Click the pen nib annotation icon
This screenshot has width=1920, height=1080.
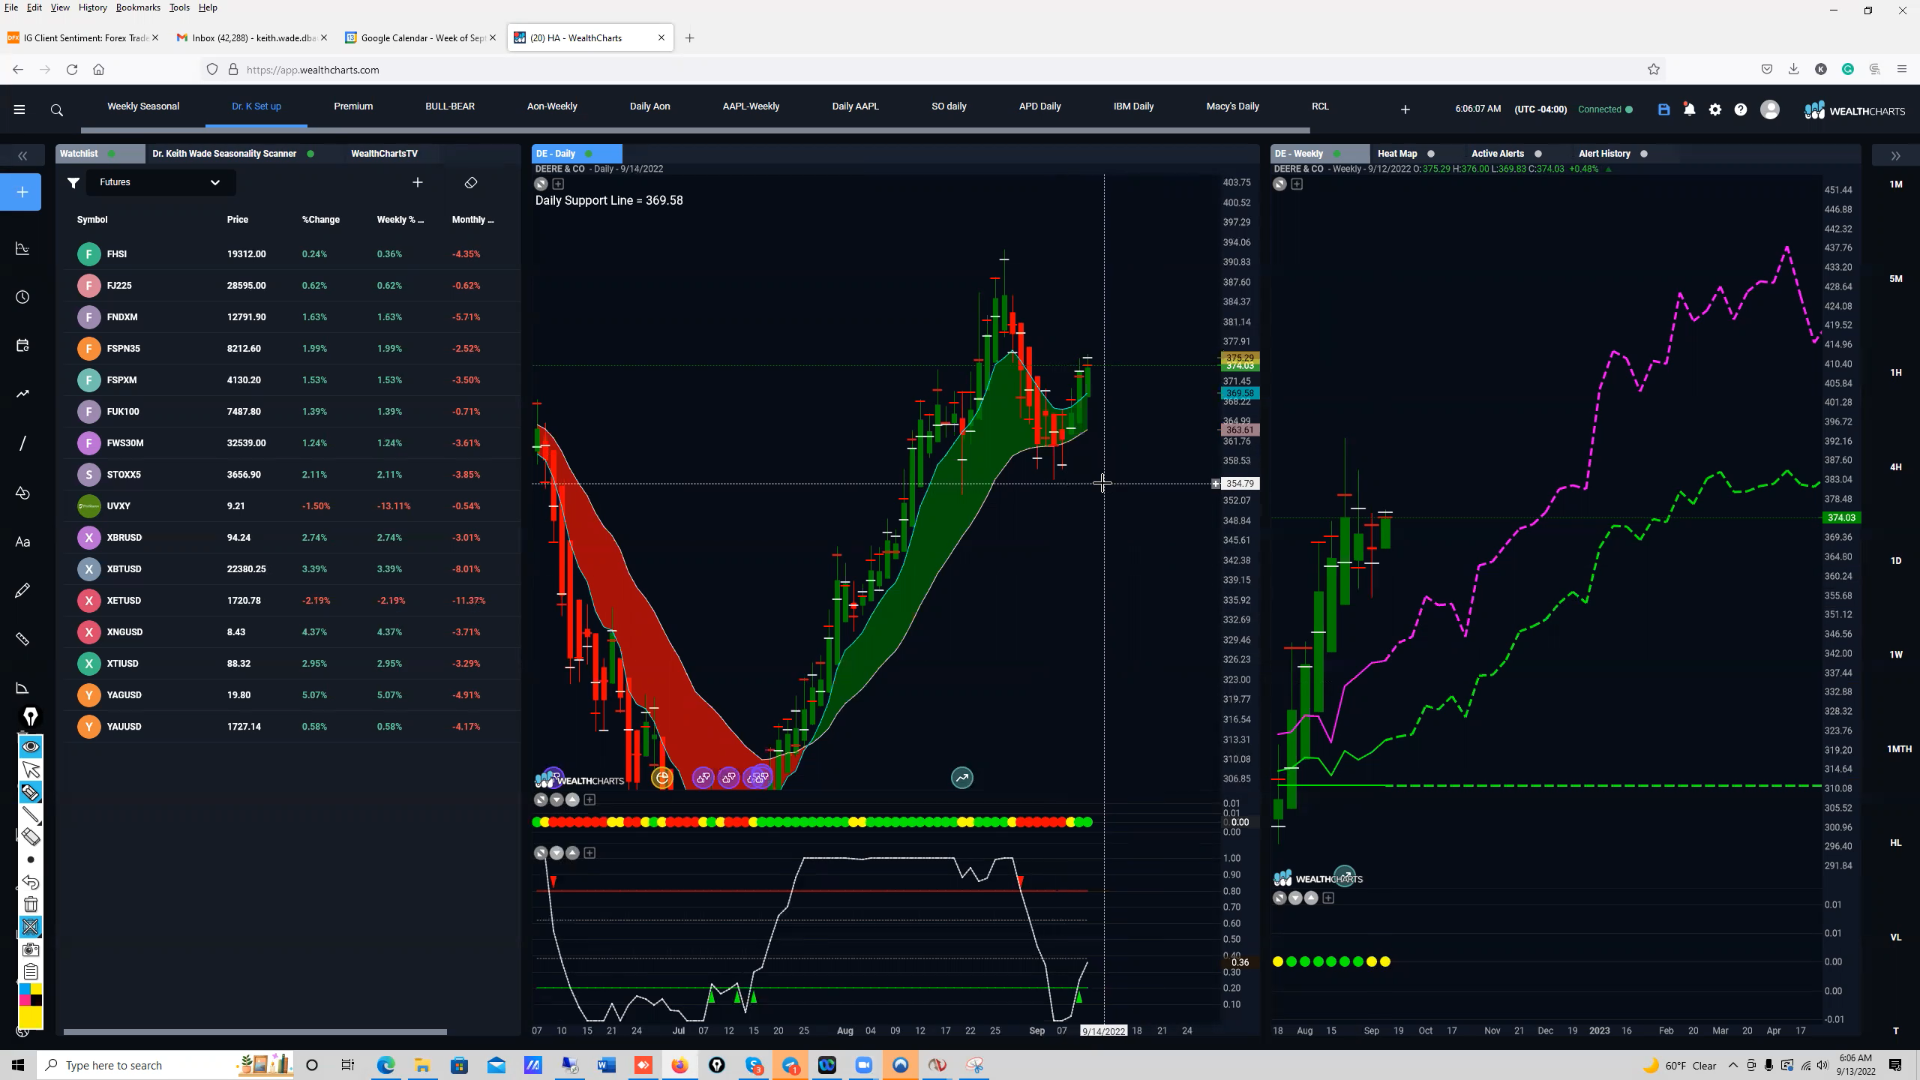[31, 716]
